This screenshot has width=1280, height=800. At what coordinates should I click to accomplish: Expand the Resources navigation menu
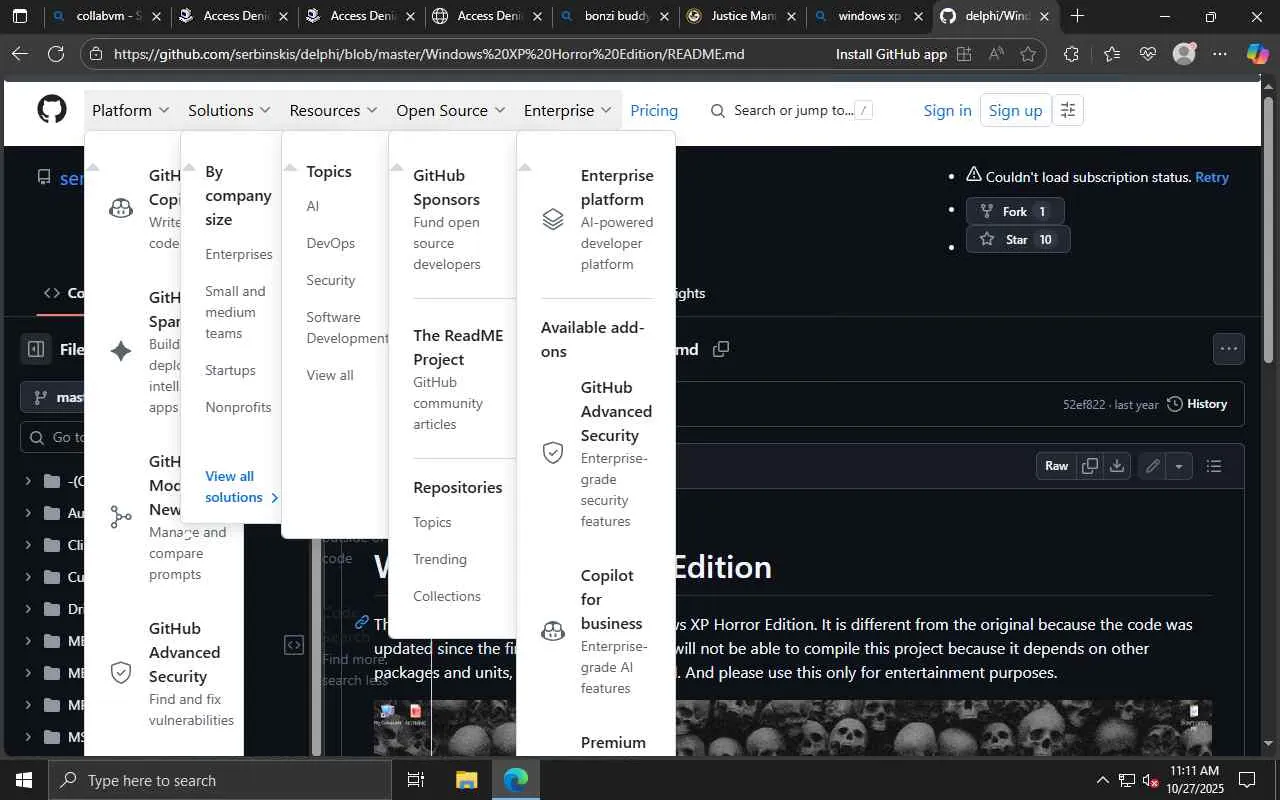click(333, 110)
